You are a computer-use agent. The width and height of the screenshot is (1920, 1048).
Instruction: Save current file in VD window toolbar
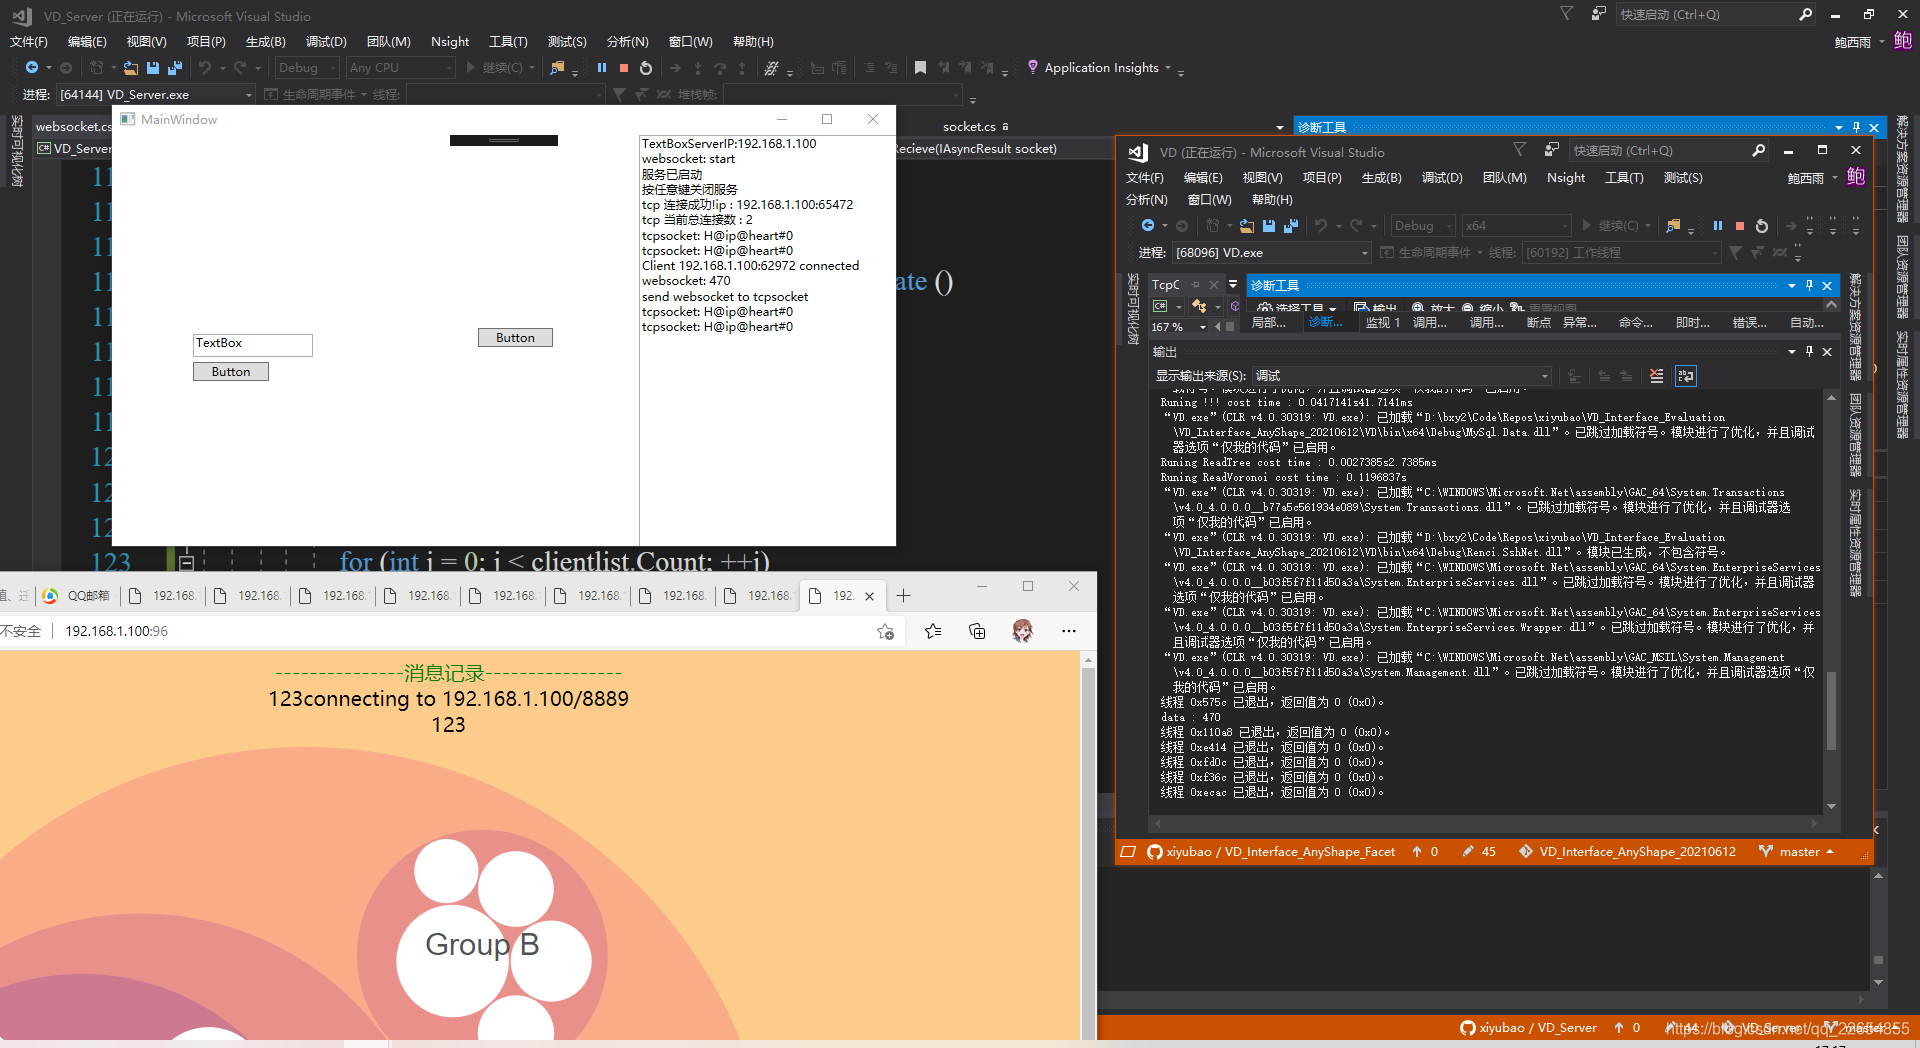[1269, 226]
